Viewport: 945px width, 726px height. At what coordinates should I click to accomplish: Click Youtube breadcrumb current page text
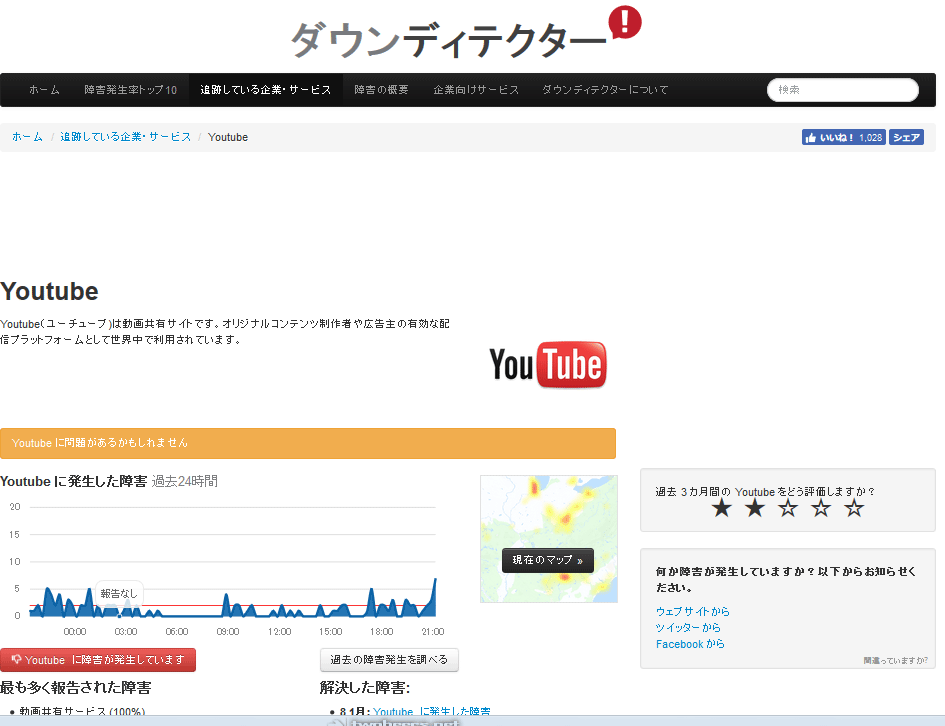point(228,137)
